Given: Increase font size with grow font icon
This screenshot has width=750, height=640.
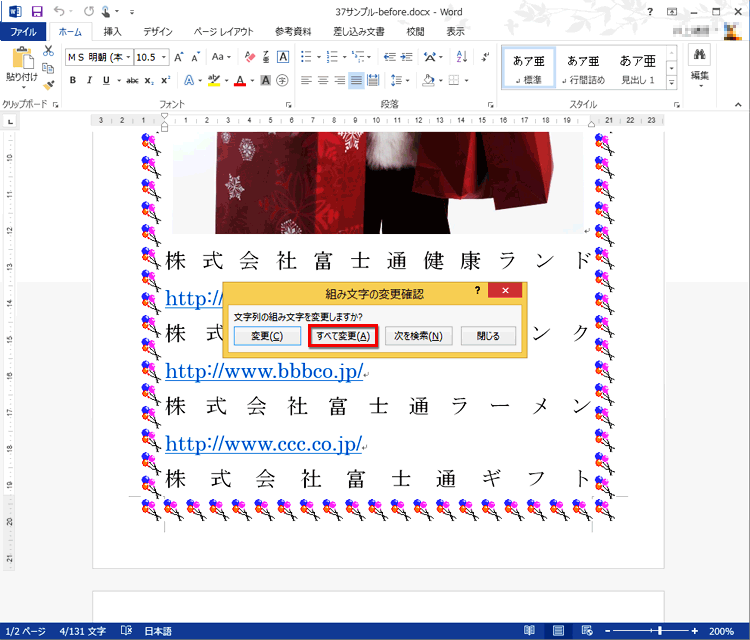Looking at the screenshot, I should point(178,57).
